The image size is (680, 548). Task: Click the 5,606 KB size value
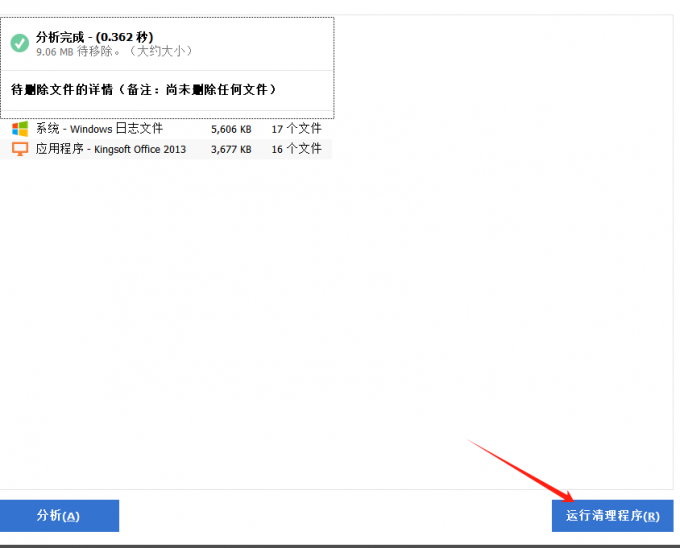231,129
